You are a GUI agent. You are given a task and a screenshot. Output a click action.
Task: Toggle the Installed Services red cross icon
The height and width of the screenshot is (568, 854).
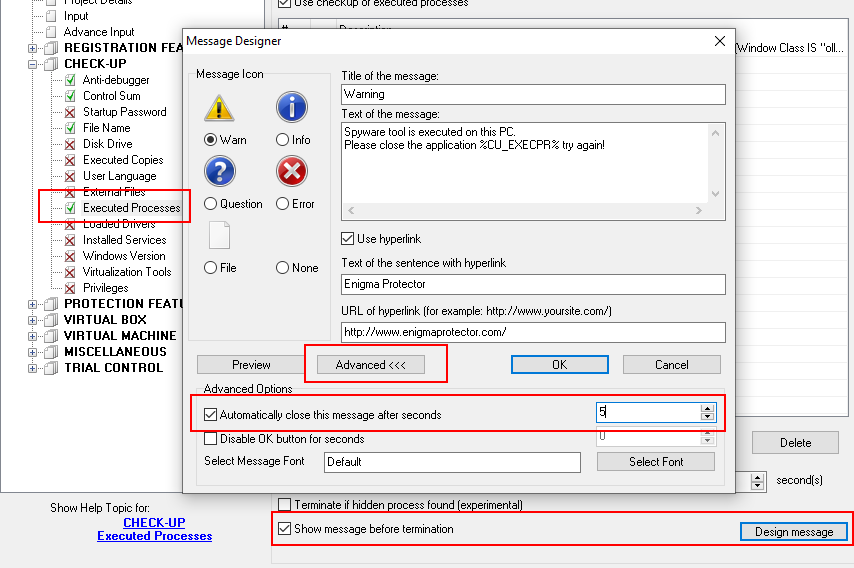pos(70,240)
